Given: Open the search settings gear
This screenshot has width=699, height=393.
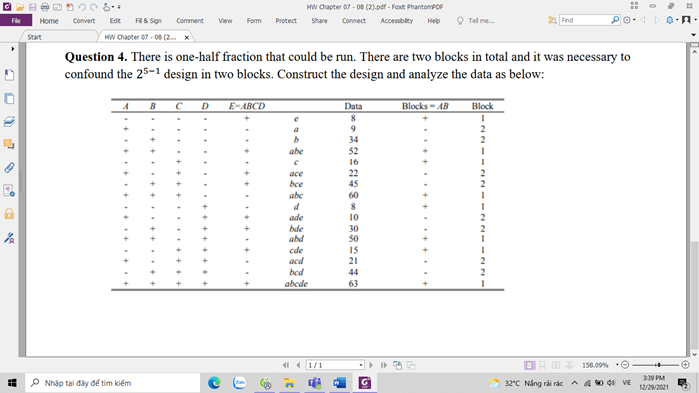Looking at the screenshot, I should pos(627,20).
